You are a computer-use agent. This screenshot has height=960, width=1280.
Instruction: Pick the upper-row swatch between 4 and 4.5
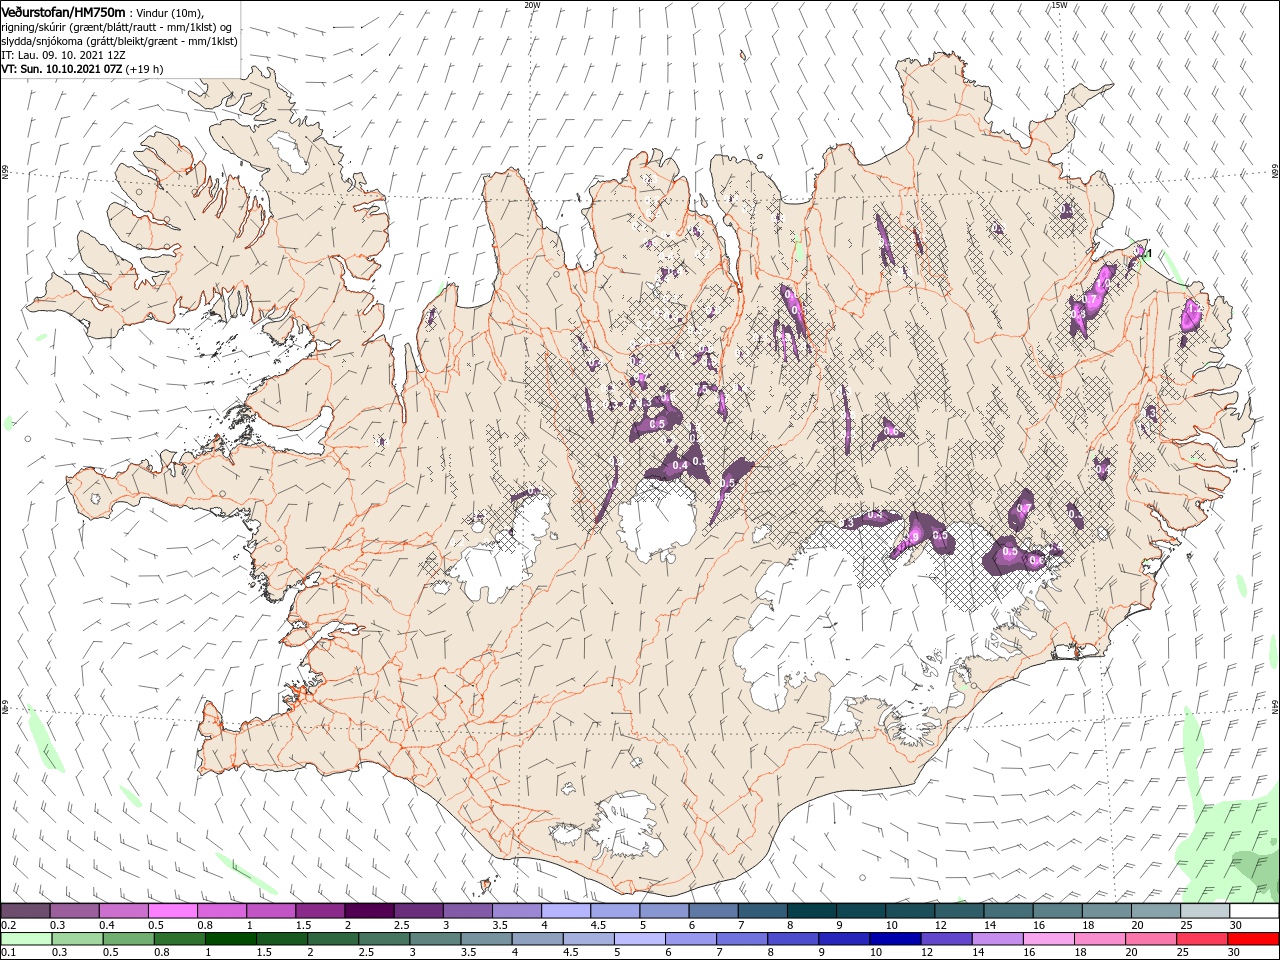pos(565,911)
